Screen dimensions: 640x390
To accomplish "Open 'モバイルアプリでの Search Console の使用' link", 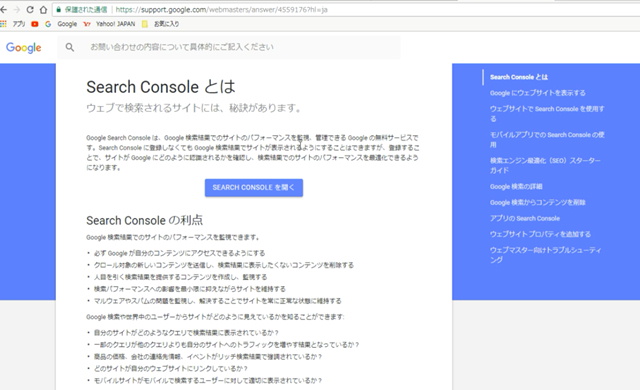I will click(547, 140).
